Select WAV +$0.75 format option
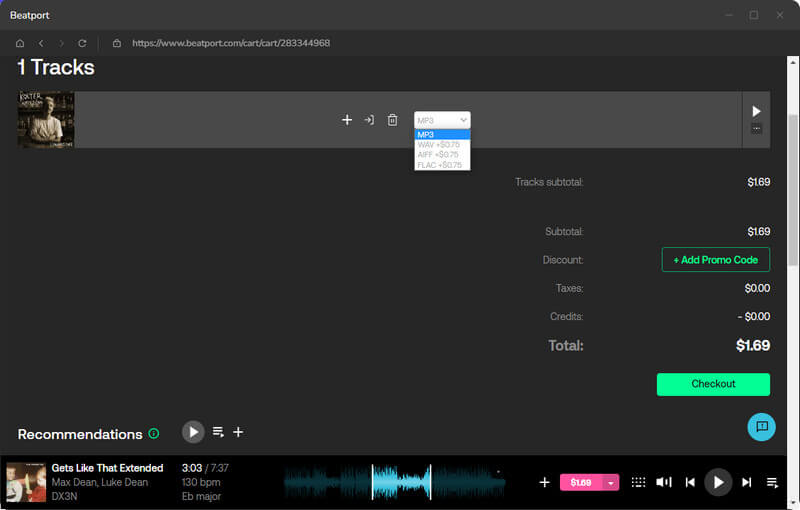Viewport: 800px width, 510px height. click(x=442, y=145)
